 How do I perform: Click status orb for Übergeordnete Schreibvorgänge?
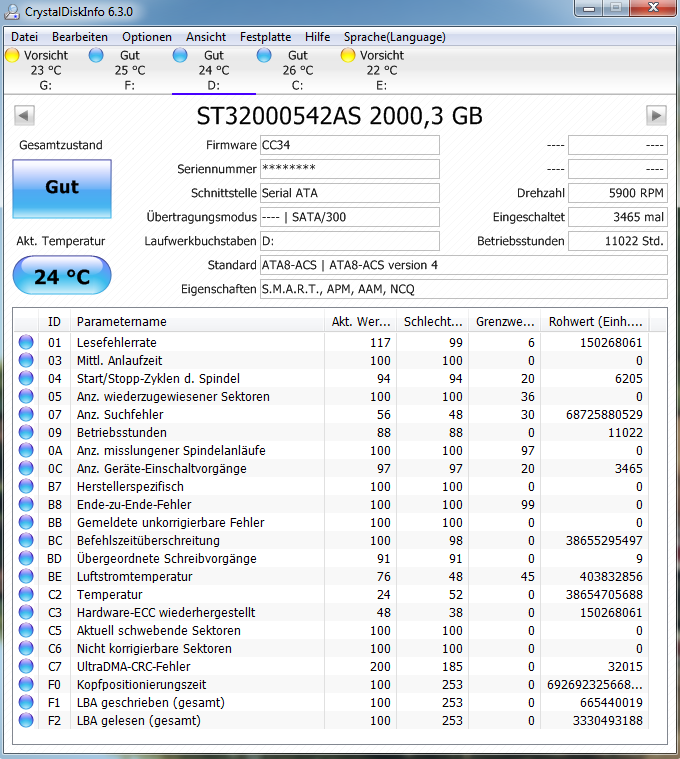(x=26, y=558)
